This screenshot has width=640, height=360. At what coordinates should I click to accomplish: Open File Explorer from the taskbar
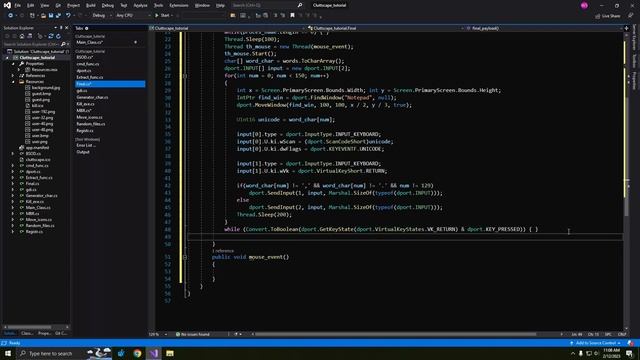pos(170,353)
